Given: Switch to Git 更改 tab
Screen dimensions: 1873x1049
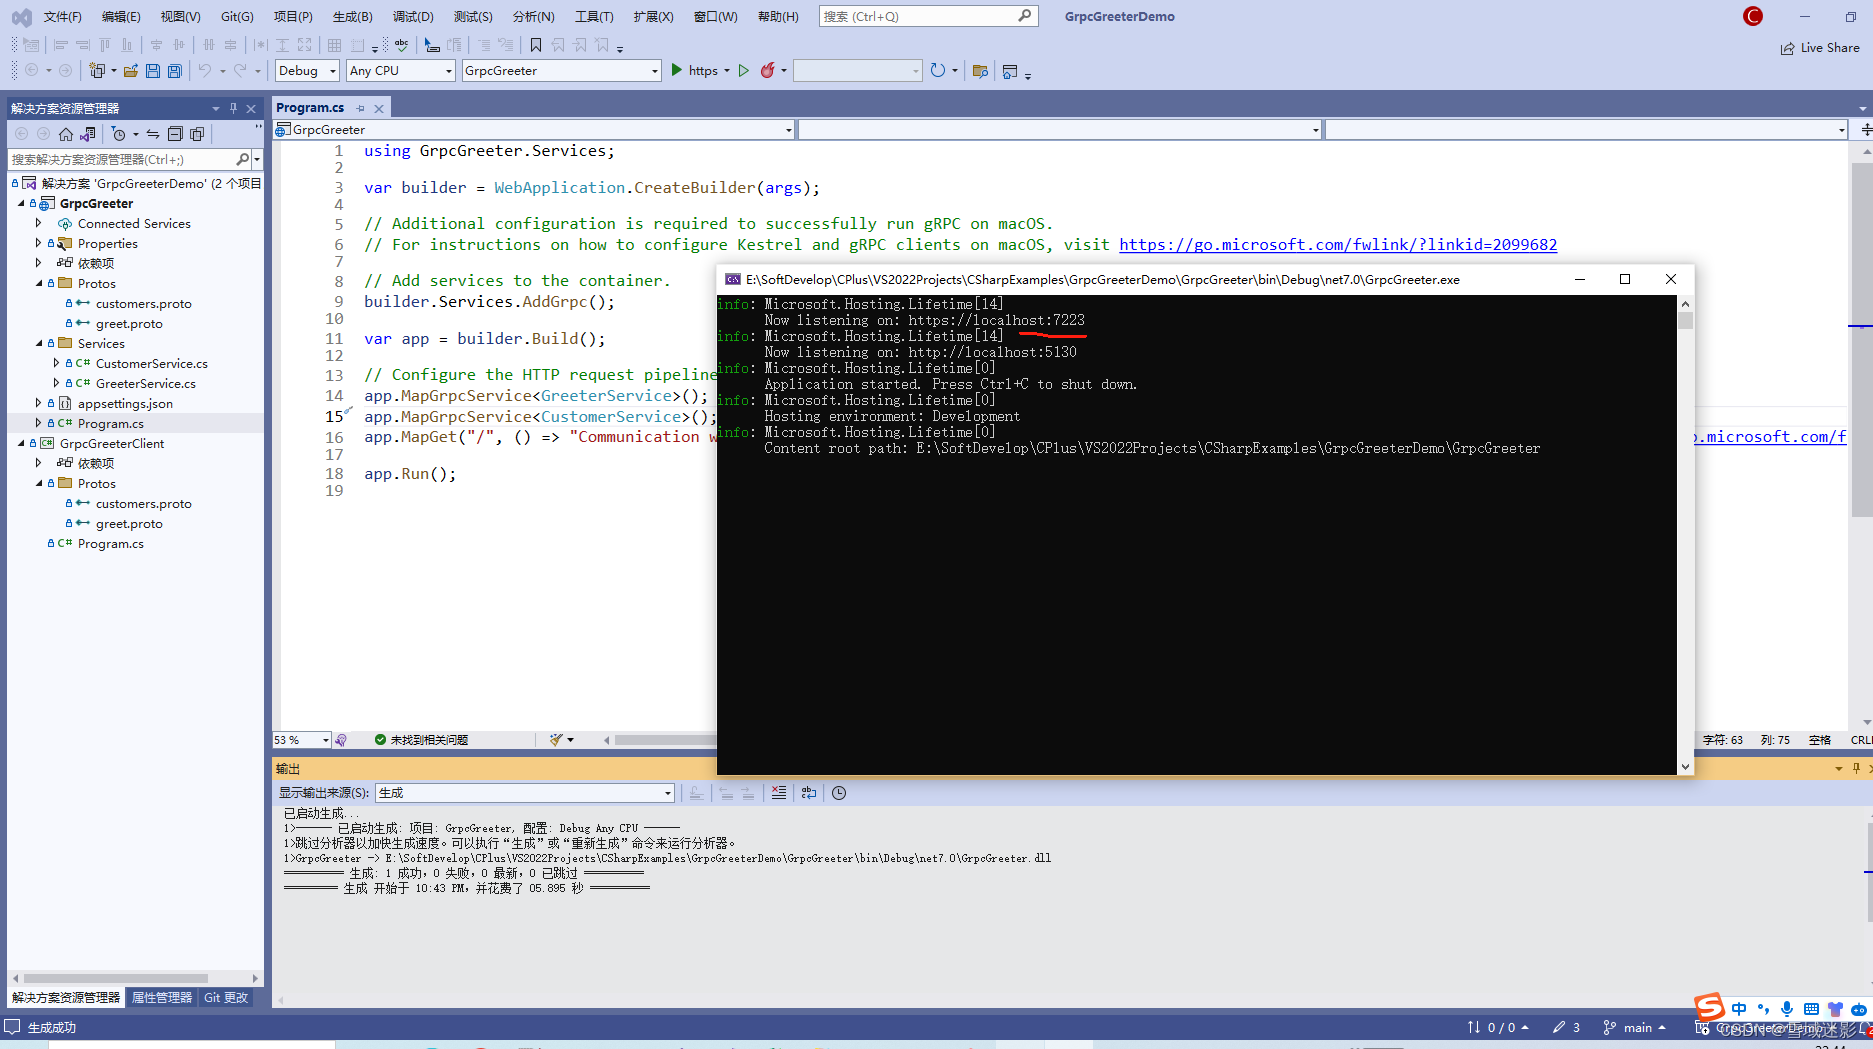Looking at the screenshot, I should point(226,998).
